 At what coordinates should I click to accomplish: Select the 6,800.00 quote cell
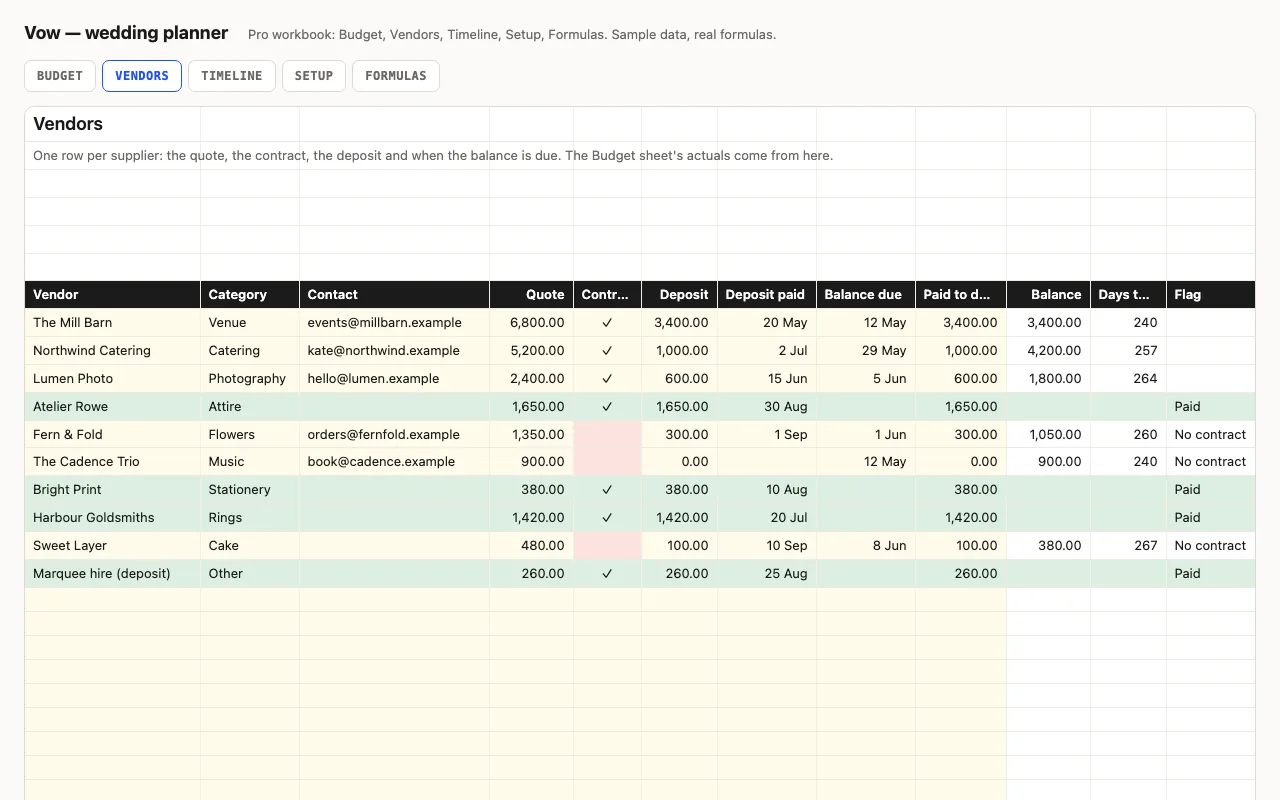(x=531, y=323)
